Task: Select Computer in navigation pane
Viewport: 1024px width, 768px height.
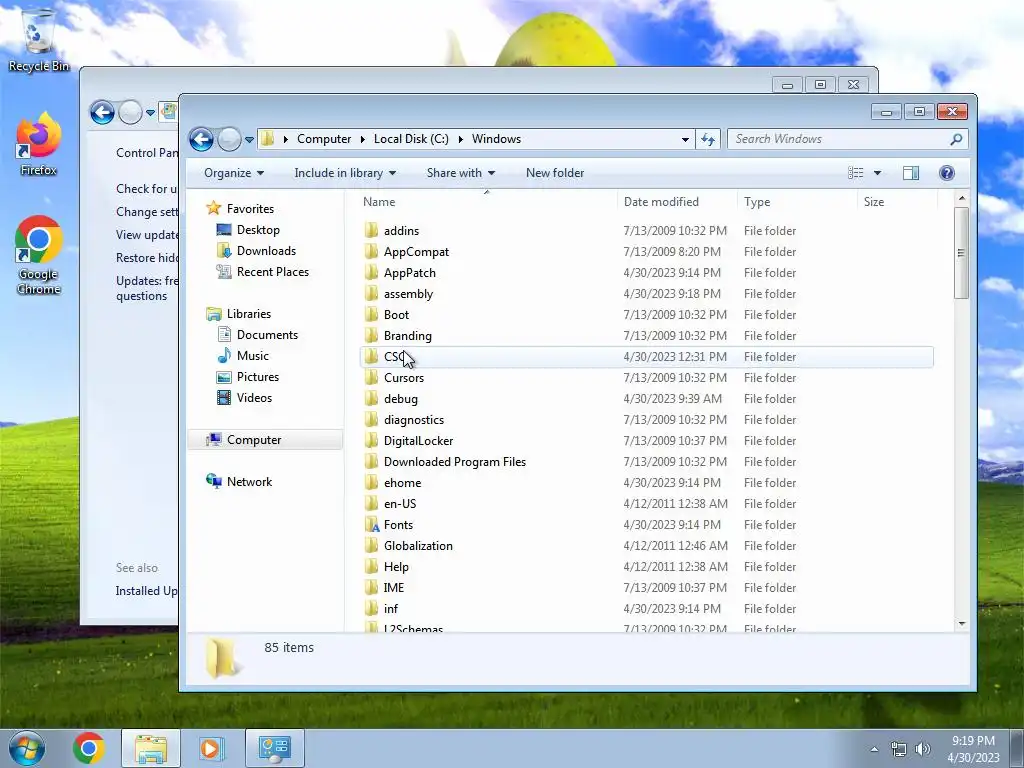Action: (253, 440)
